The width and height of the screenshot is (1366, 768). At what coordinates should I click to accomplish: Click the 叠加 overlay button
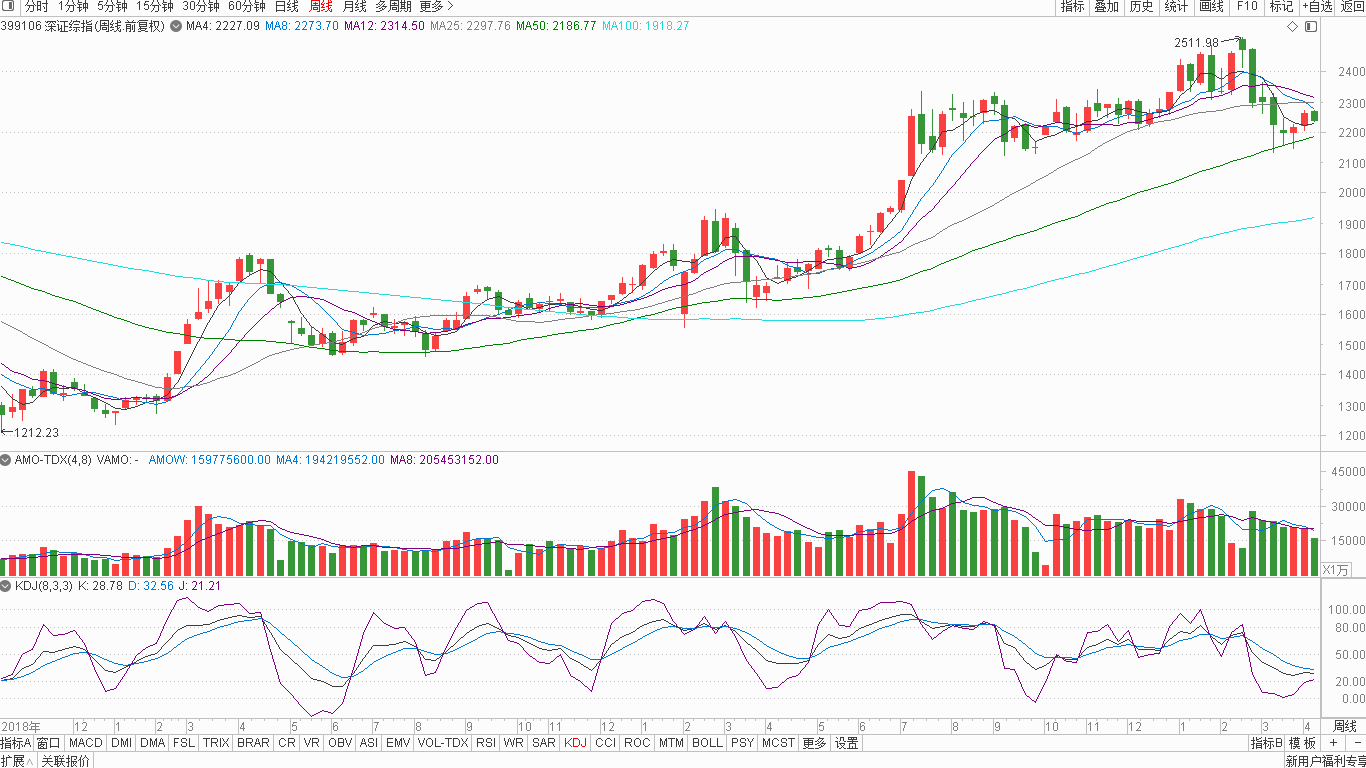tap(1106, 7)
